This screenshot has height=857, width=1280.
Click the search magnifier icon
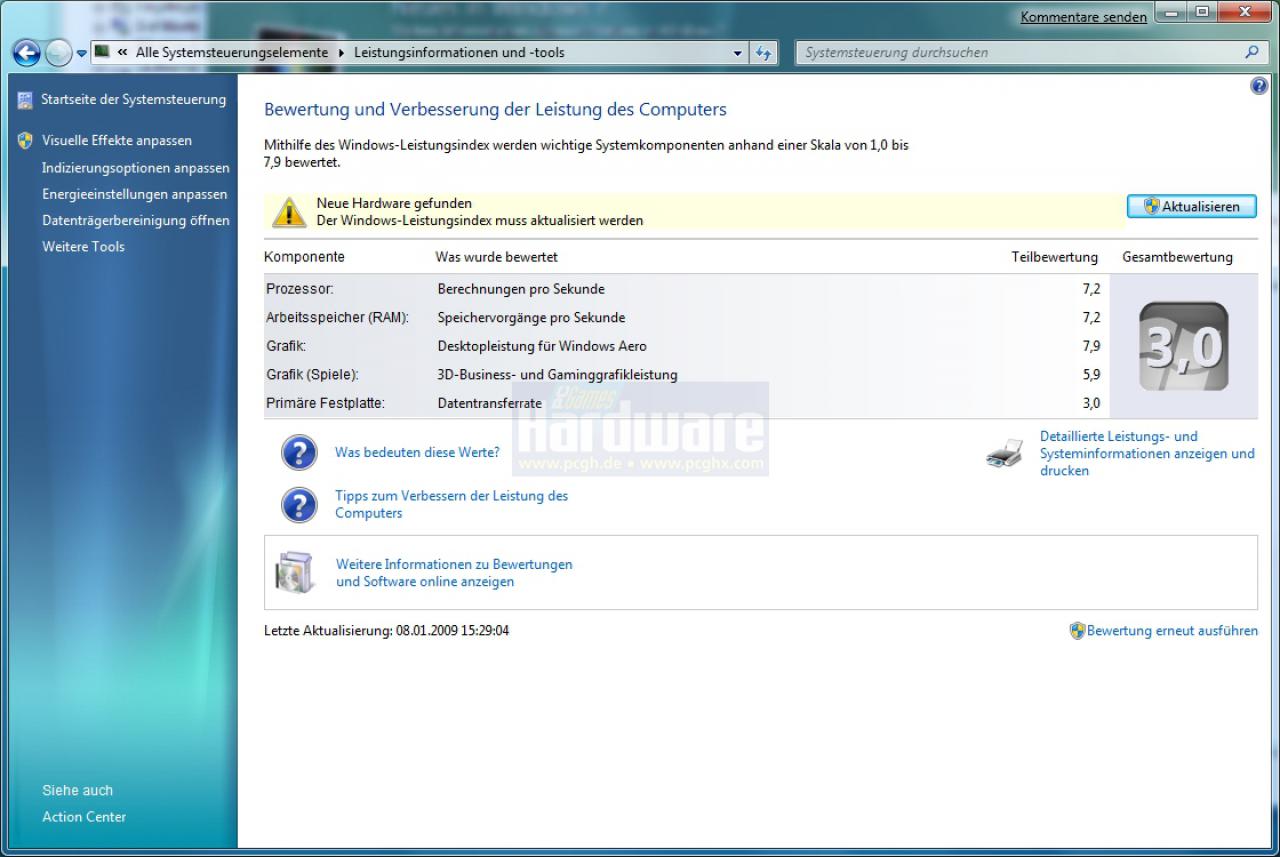(x=1251, y=52)
